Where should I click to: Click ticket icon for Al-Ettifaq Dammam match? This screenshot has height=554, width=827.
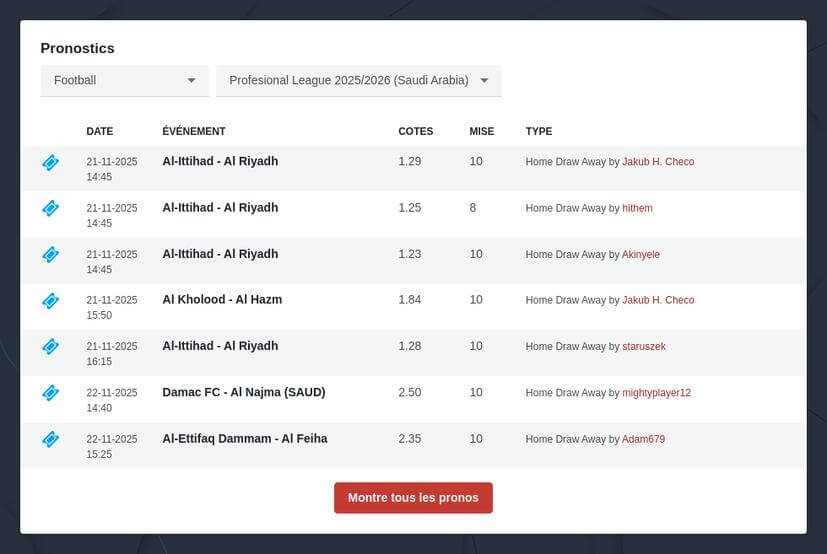point(50,439)
